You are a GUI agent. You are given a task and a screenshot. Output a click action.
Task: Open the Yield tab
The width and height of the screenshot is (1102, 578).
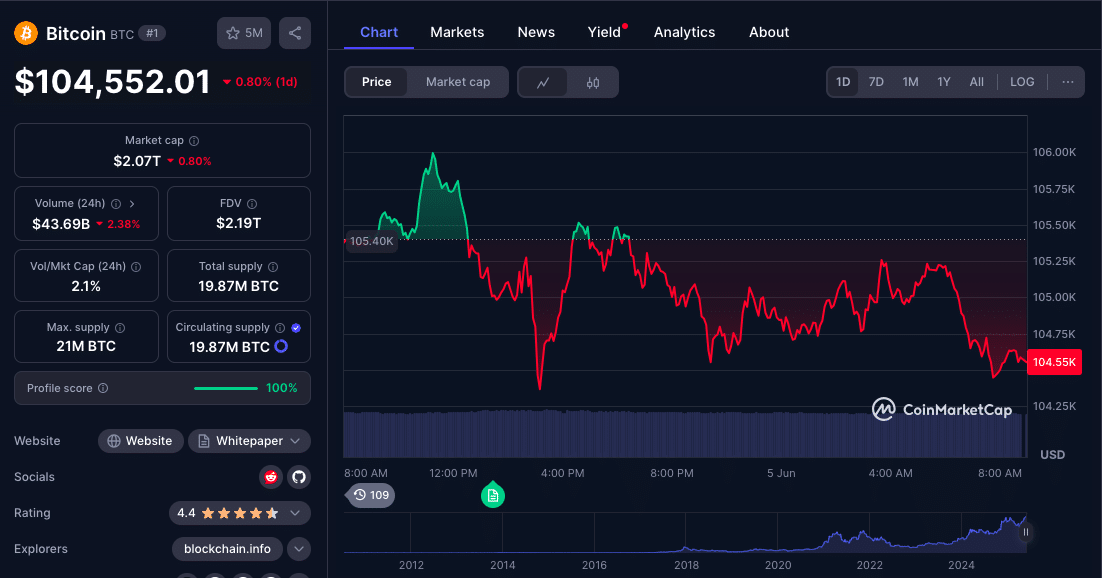(604, 32)
